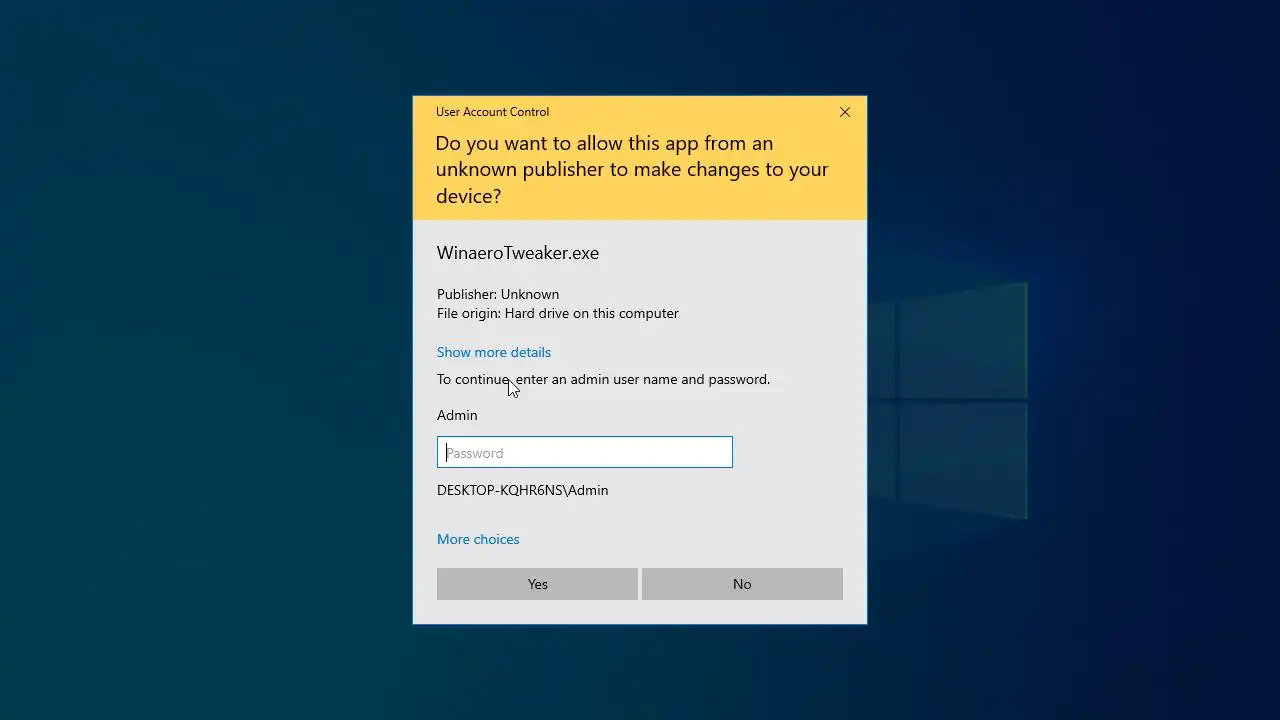Click the 'To continue, enter an admin' instruction
This screenshot has height=720, width=1280.
click(604, 379)
